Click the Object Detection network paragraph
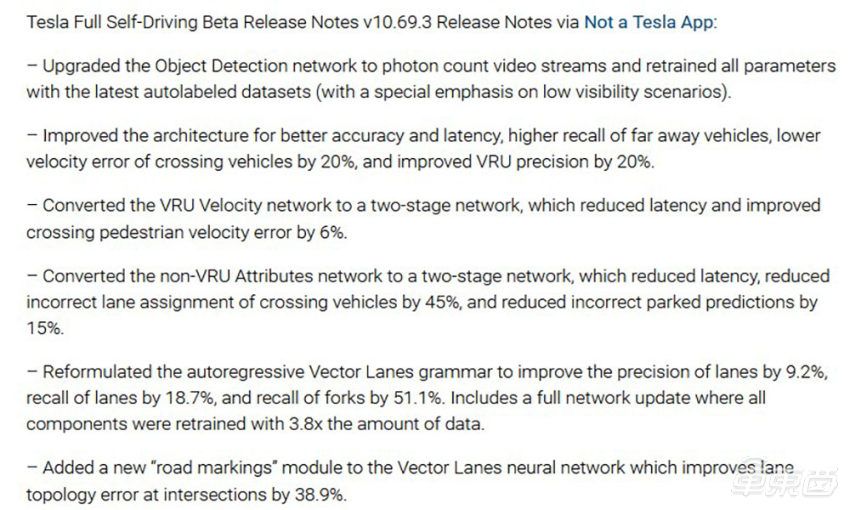This screenshot has height=510, width=850. (431, 79)
